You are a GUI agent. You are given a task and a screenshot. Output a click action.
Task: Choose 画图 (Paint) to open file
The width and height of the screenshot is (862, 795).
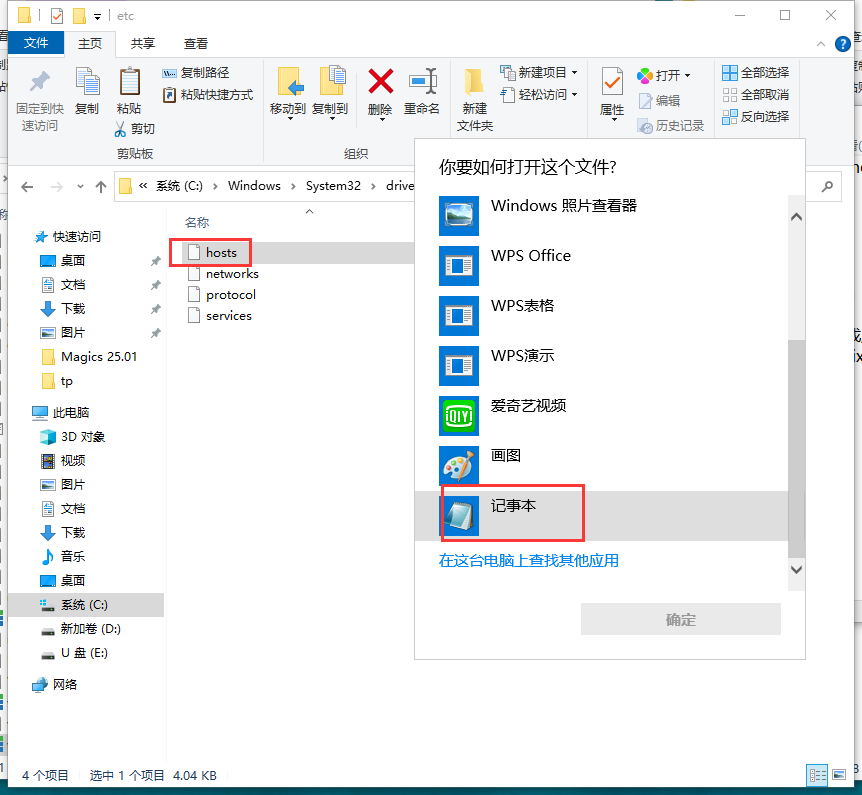tap(505, 456)
